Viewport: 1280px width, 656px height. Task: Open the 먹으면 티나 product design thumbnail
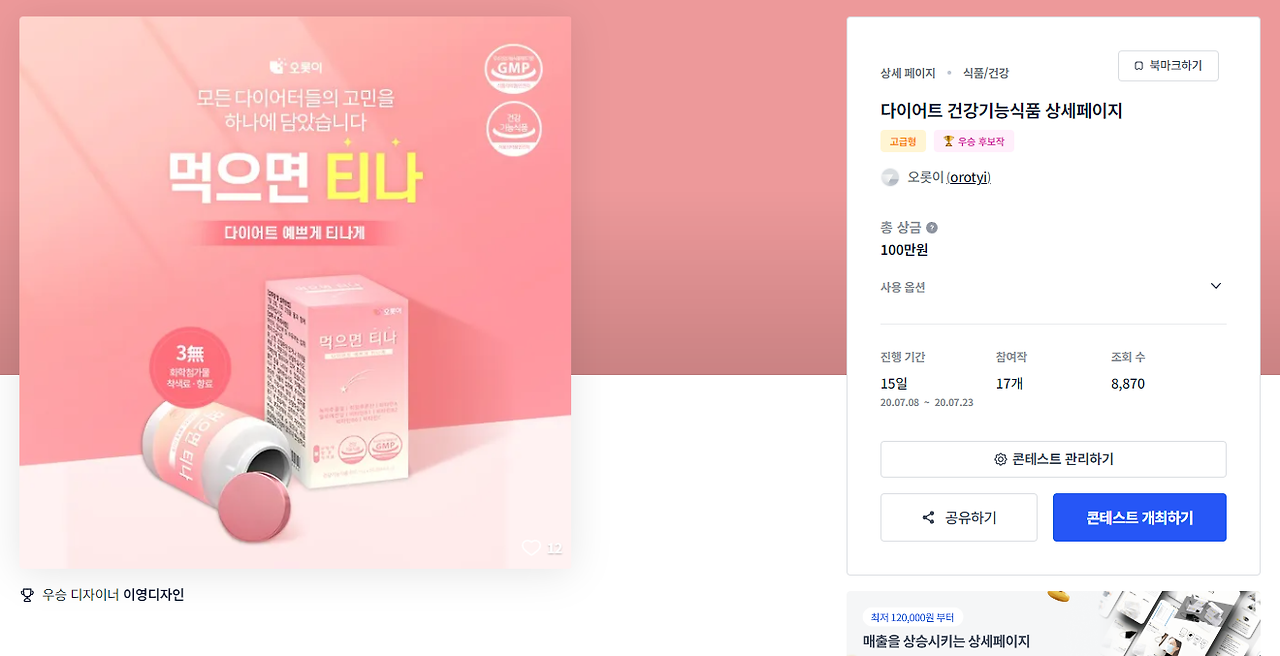pyautogui.click(x=295, y=292)
